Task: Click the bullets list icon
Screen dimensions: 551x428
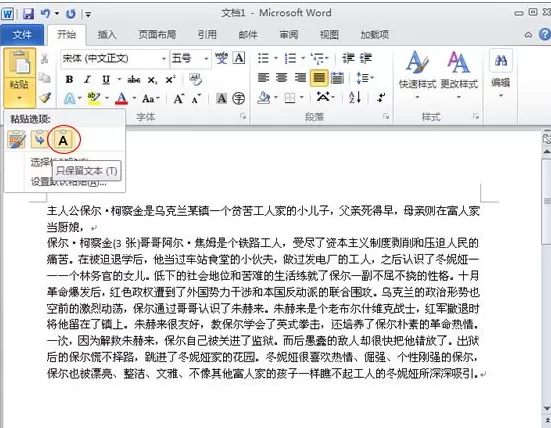Action: [x=264, y=58]
